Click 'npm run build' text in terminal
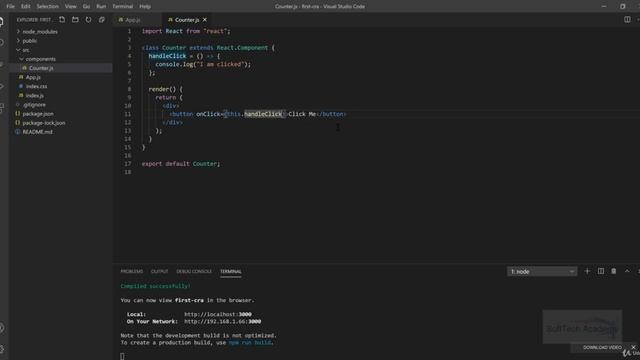Screen dimensions: 640x360 point(250,343)
